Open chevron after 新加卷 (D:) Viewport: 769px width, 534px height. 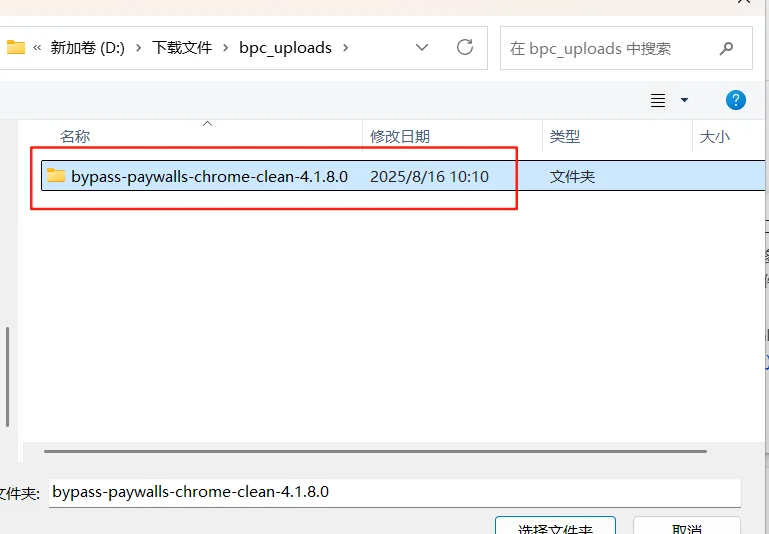[x=139, y=48]
